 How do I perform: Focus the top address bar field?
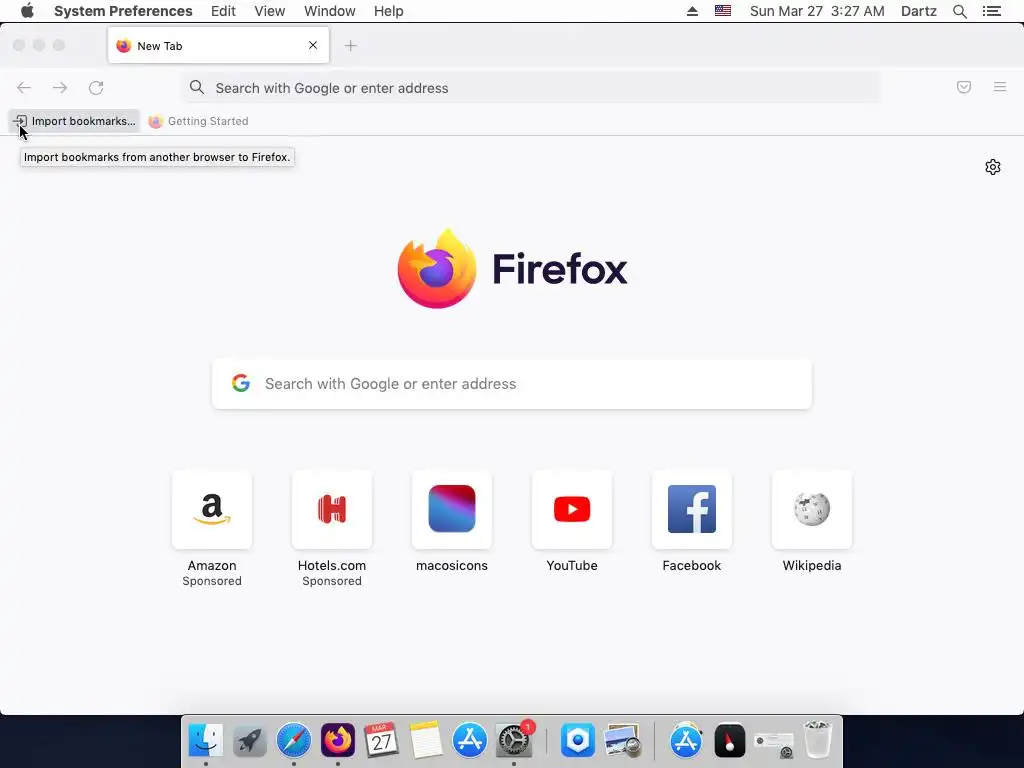(531, 88)
